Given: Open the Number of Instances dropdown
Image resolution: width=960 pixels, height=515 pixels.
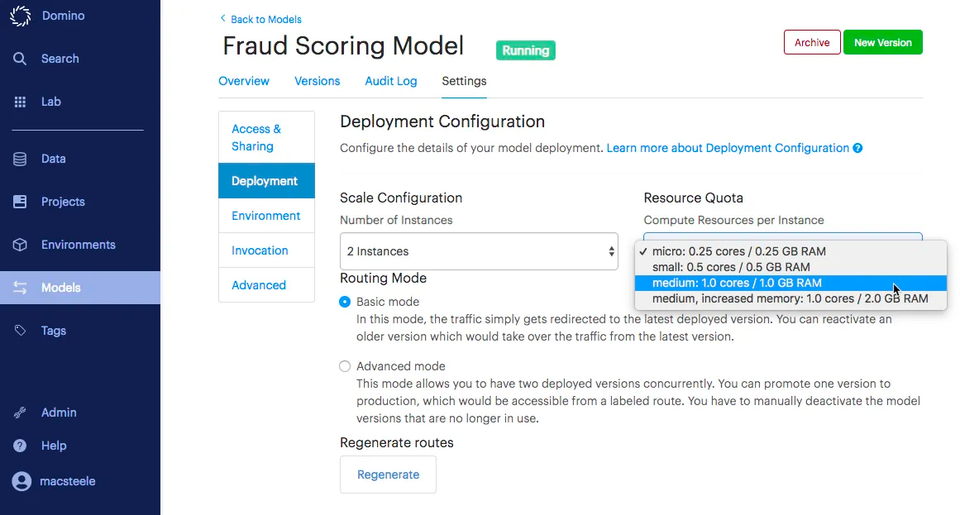Looking at the screenshot, I should (x=479, y=251).
